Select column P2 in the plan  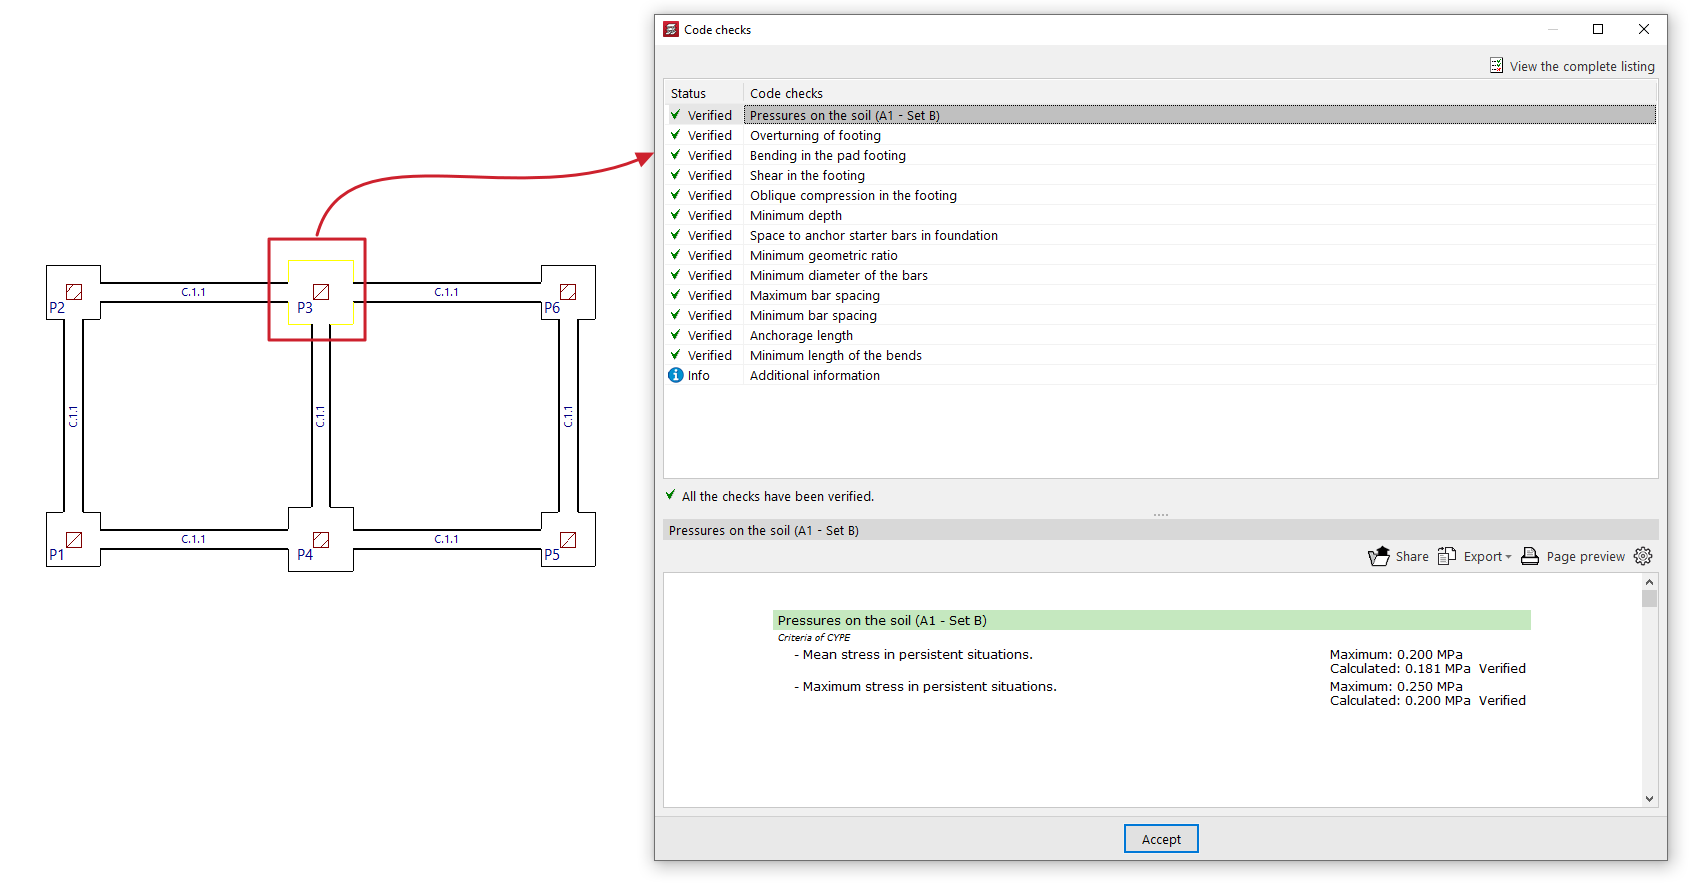pyautogui.click(x=73, y=292)
